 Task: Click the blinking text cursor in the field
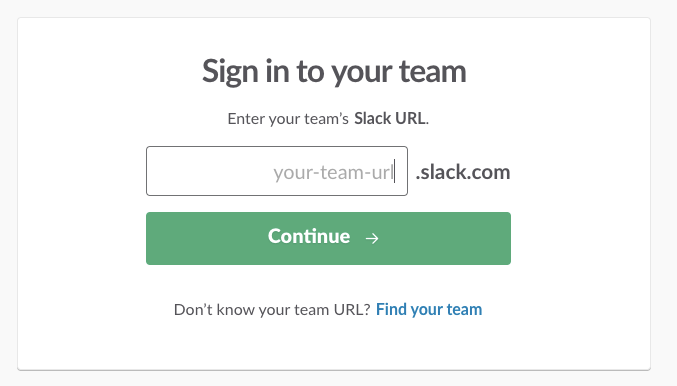pos(395,171)
